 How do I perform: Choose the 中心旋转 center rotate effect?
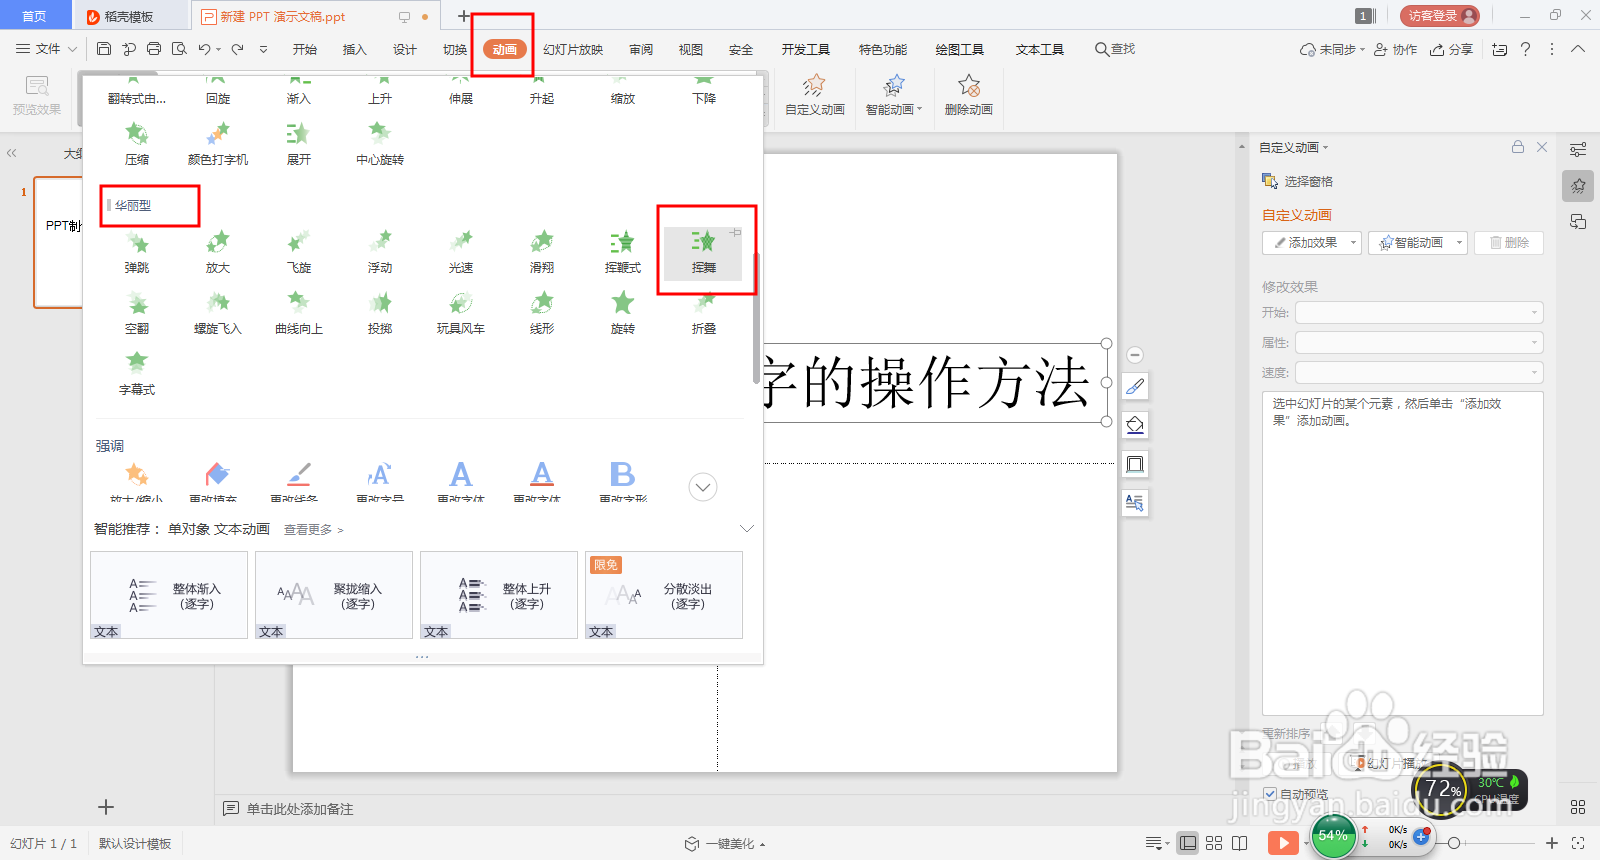tap(380, 144)
